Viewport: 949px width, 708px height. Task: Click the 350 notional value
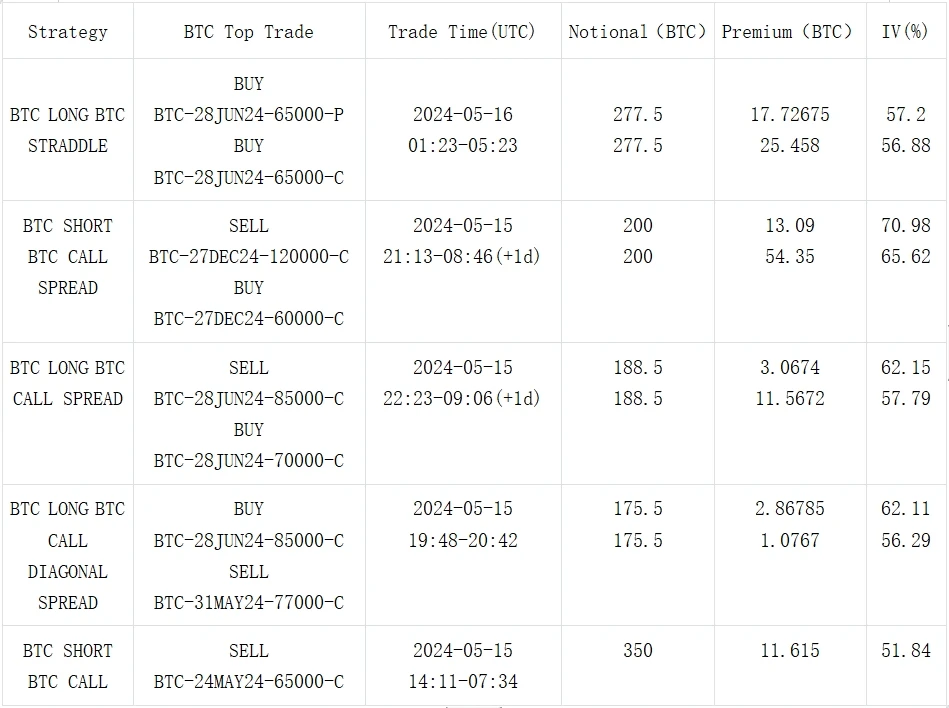[637, 651]
